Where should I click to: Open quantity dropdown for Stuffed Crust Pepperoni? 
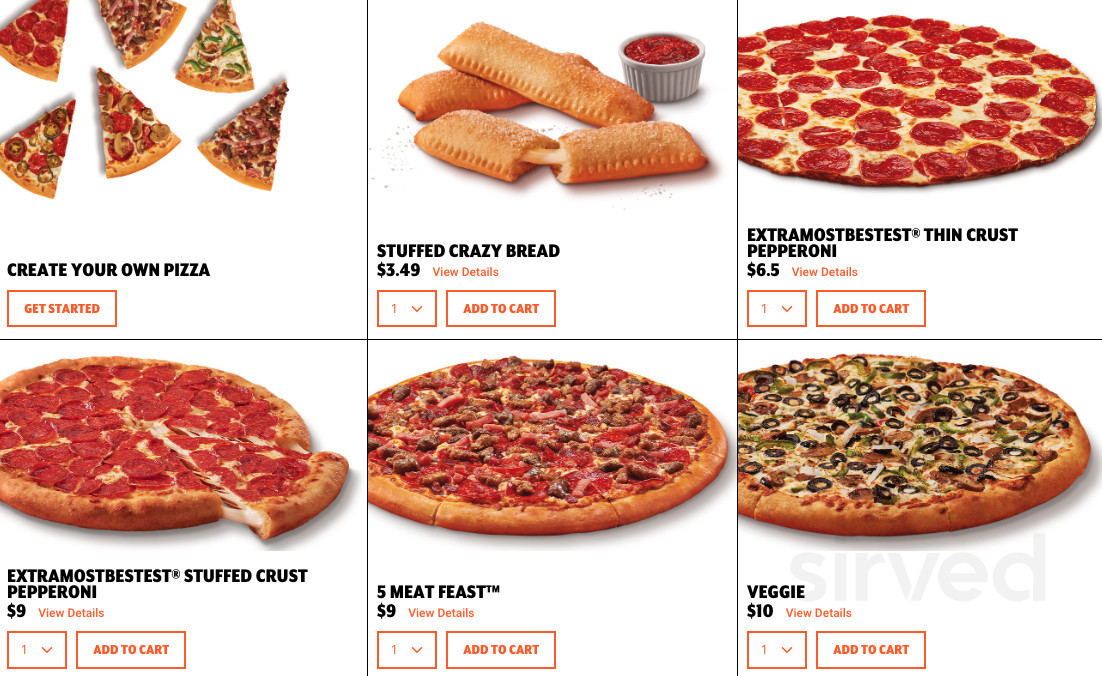pos(37,650)
